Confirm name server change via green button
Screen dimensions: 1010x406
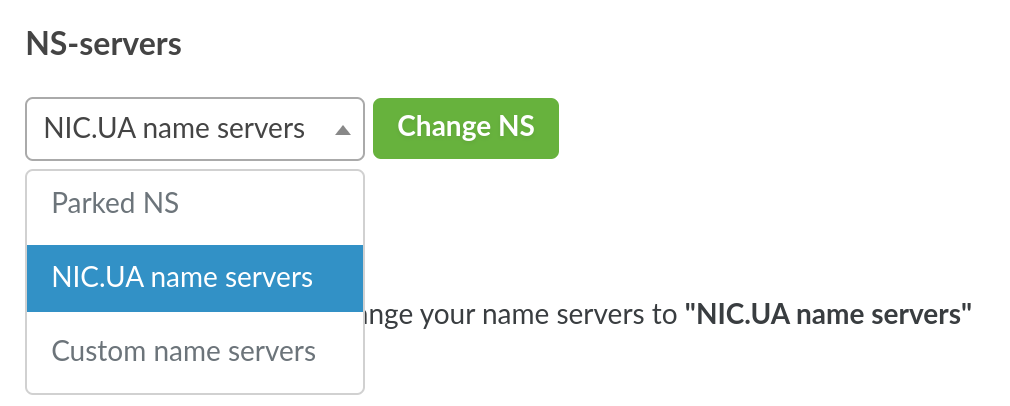pos(465,127)
